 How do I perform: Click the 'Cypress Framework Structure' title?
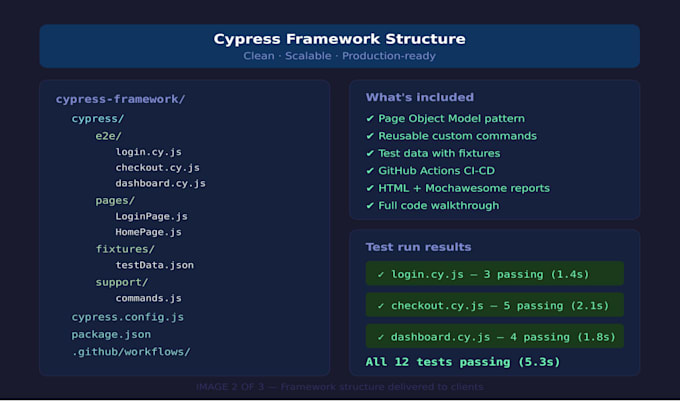point(340,39)
